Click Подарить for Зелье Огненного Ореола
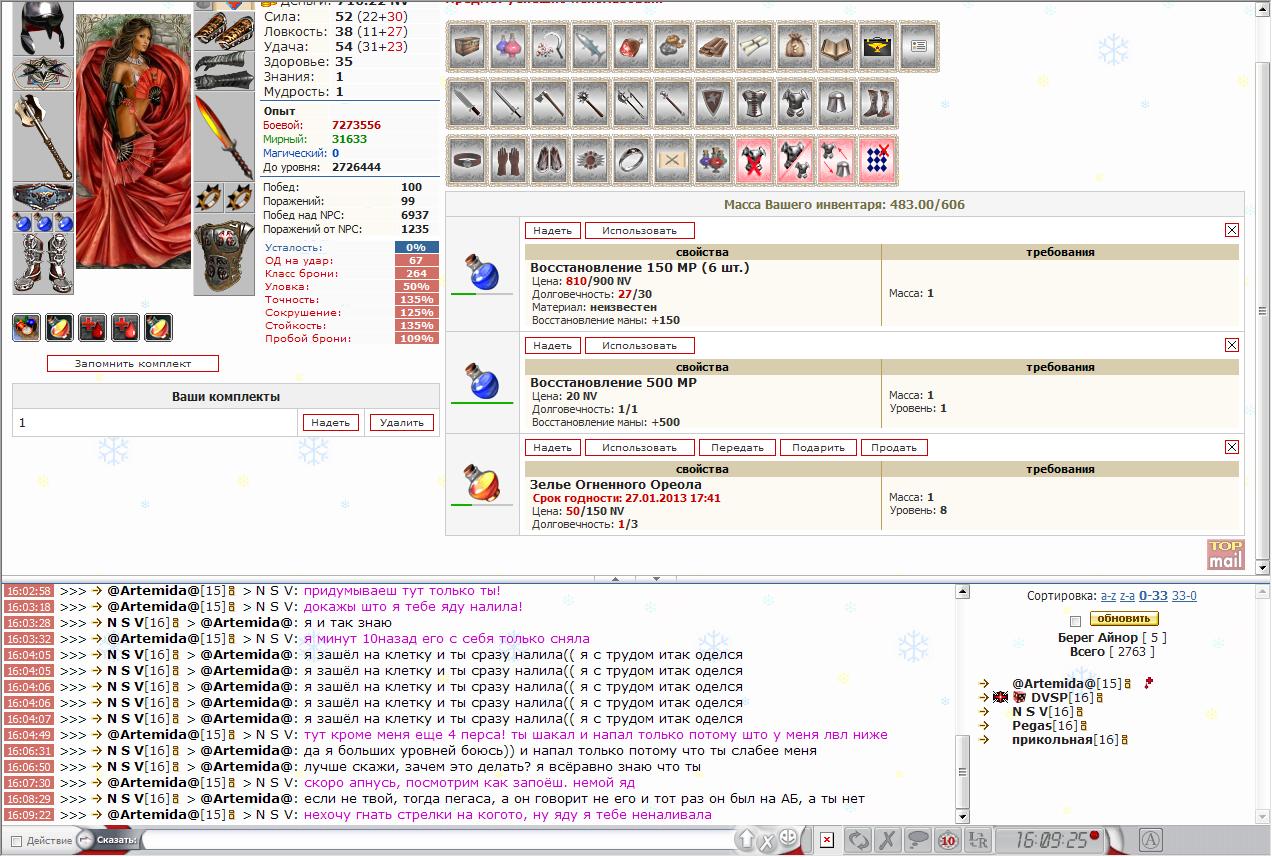This screenshot has width=1272, height=857. coord(818,447)
